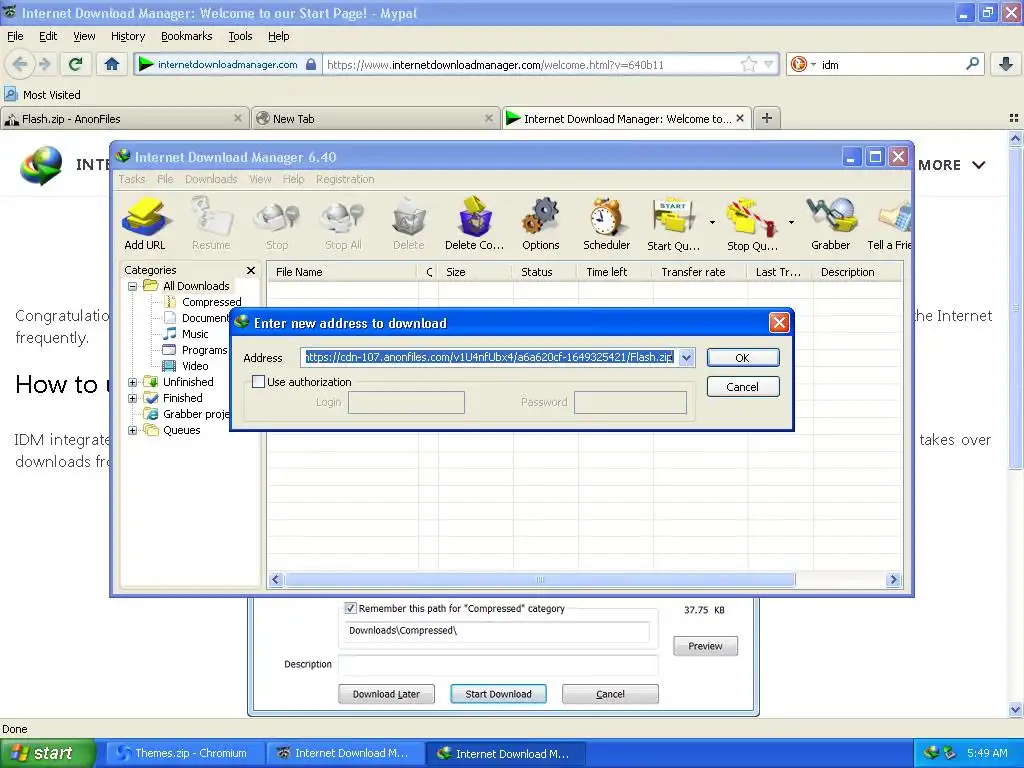Image resolution: width=1024 pixels, height=768 pixels.
Task: Click the bookmark star in address bar
Action: pyautogui.click(x=748, y=64)
